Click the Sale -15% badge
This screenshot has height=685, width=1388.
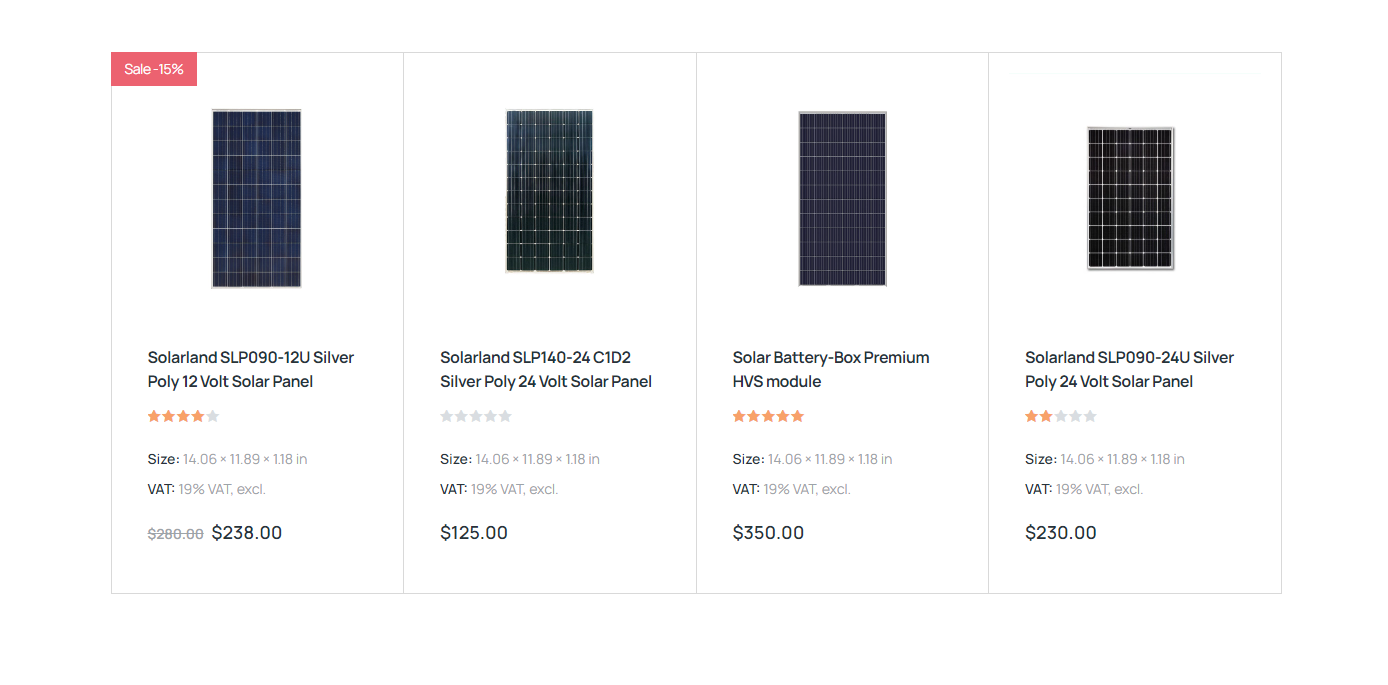point(154,69)
